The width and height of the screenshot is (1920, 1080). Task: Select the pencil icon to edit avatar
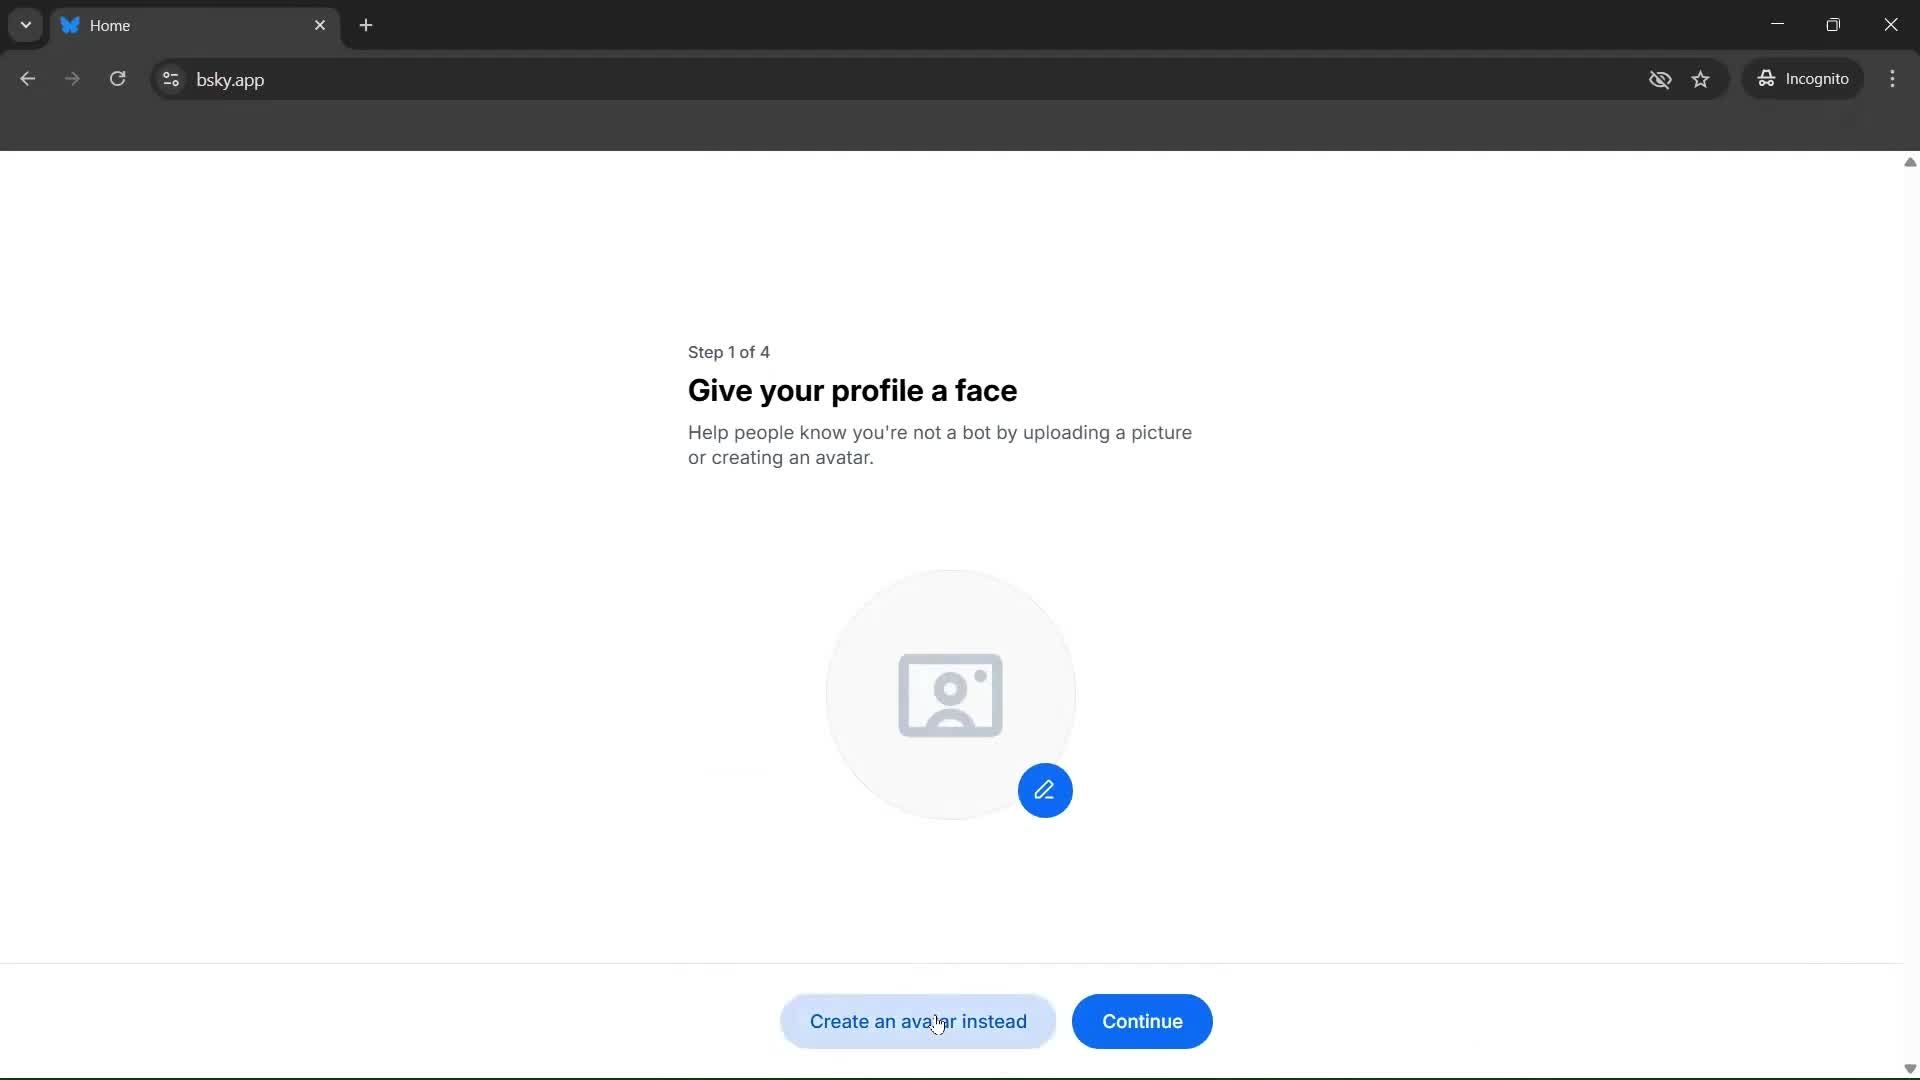pos(1045,790)
